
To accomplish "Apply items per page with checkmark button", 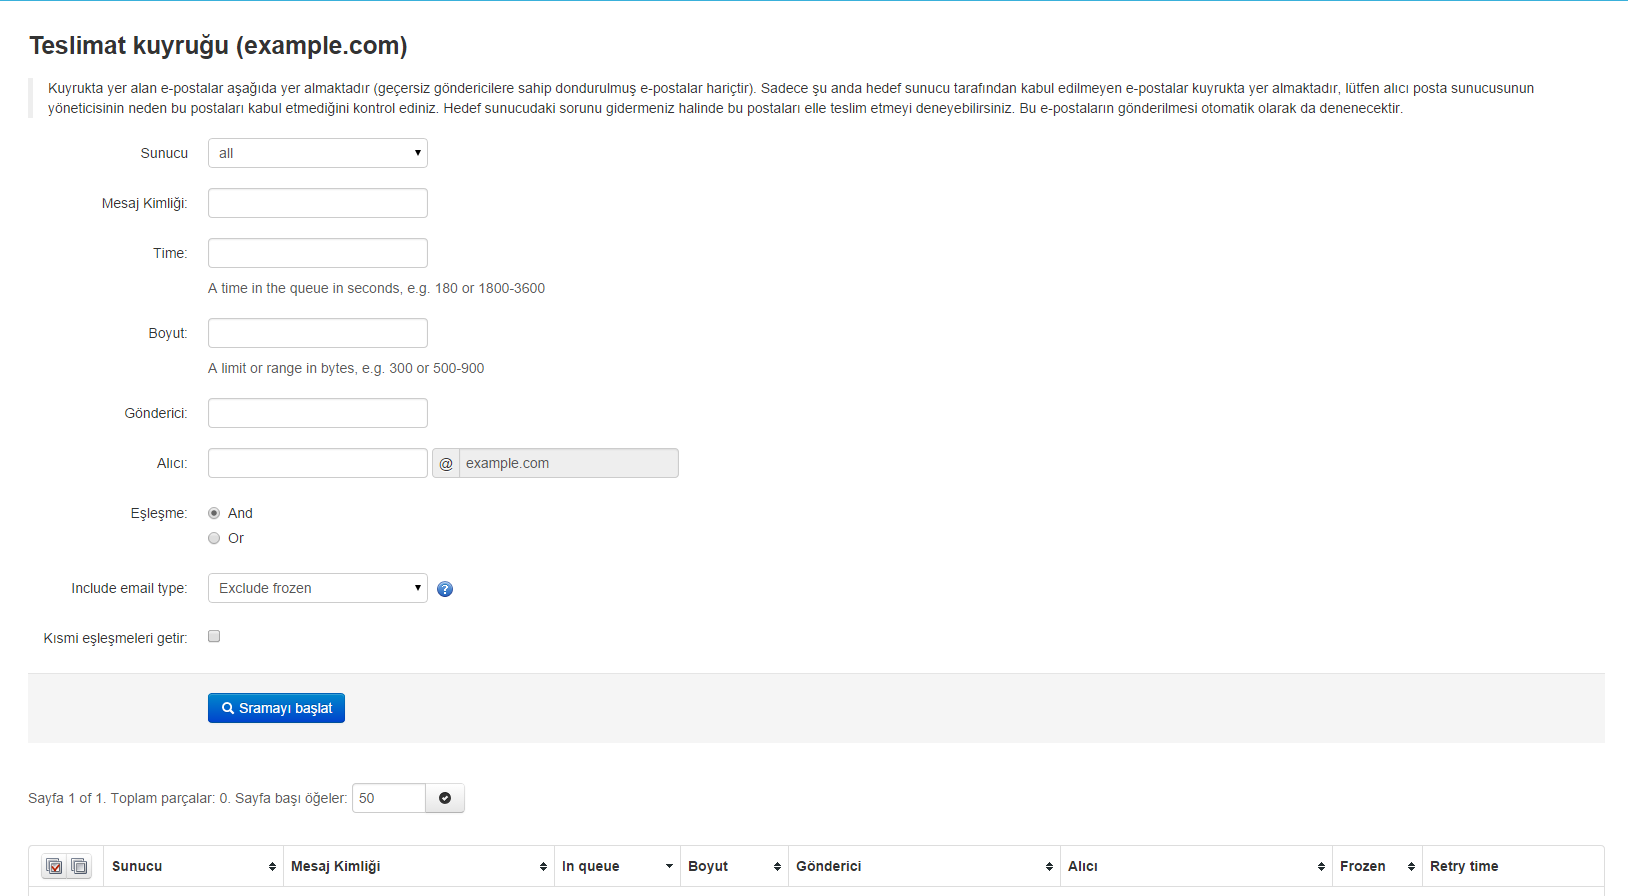I will pyautogui.click(x=445, y=798).
